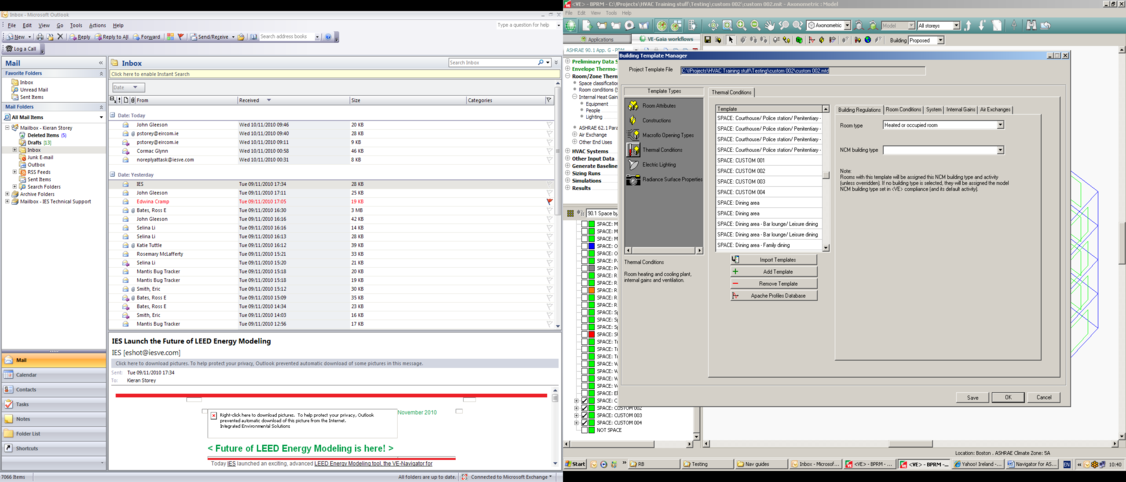Click the Delete icon in Outlook toolbar

(x=60, y=37)
